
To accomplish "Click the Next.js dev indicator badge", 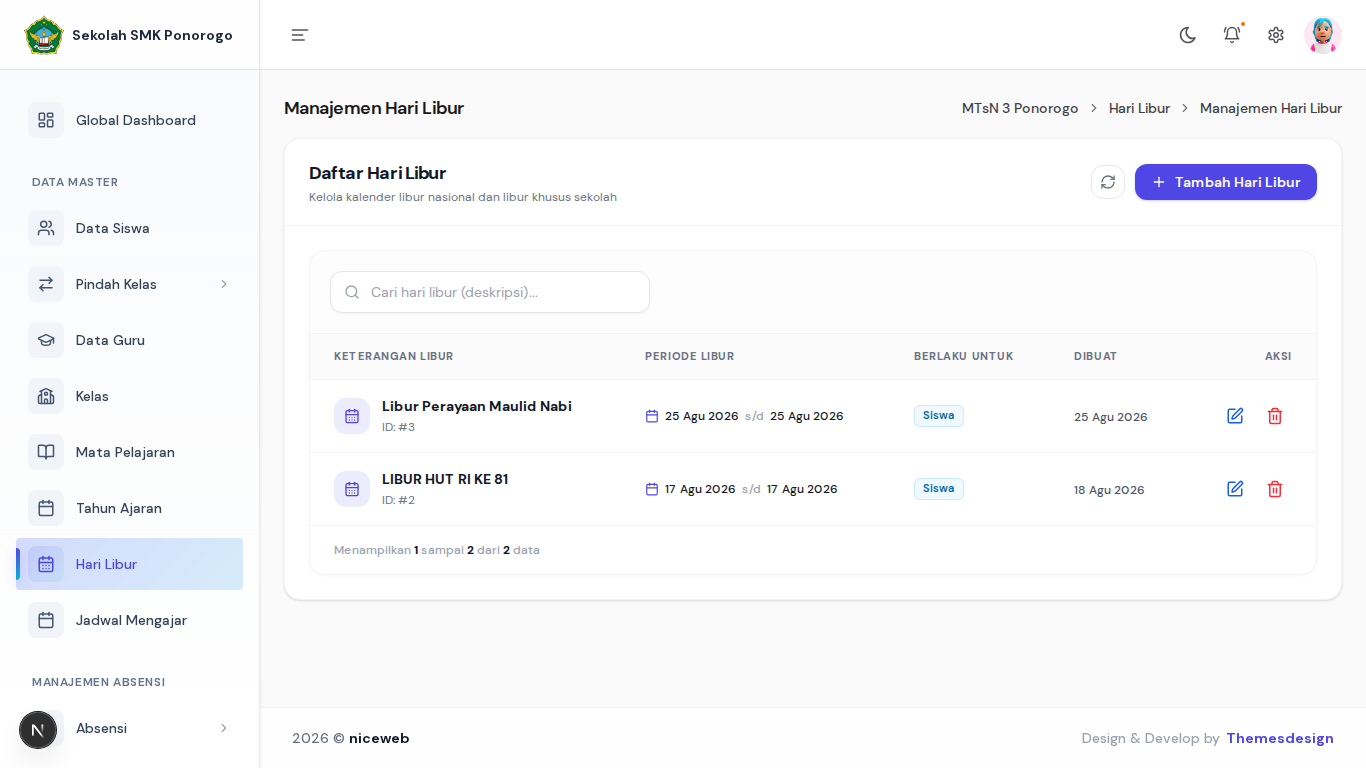I will pyautogui.click(x=38, y=730).
